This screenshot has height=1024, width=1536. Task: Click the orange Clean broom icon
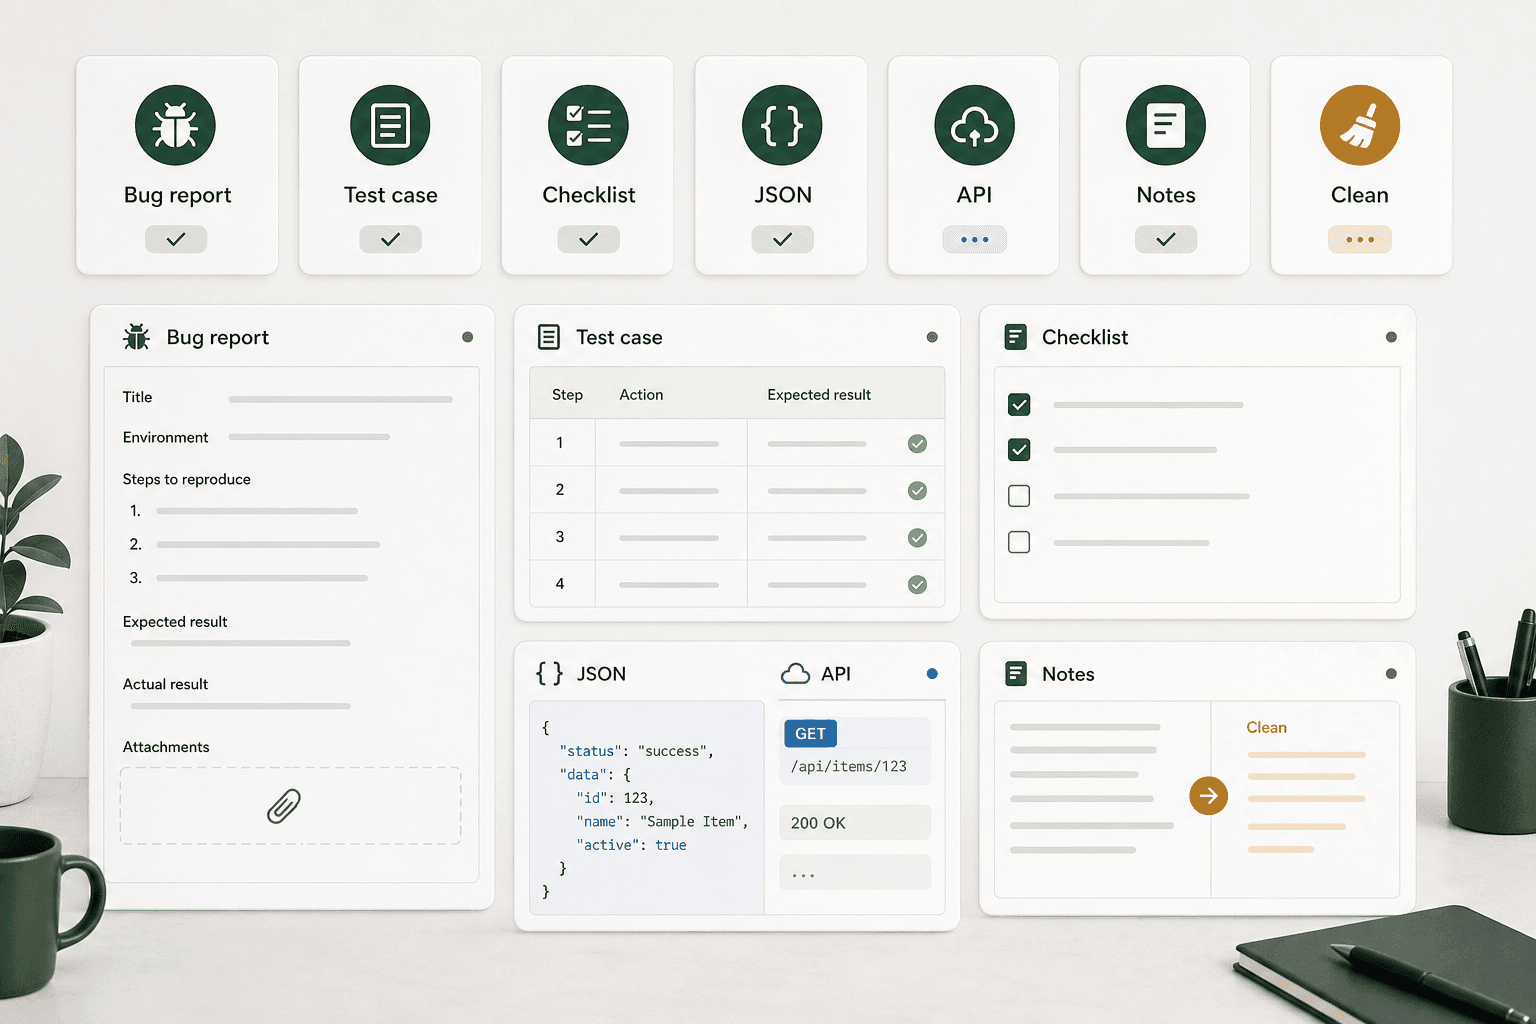(1360, 125)
